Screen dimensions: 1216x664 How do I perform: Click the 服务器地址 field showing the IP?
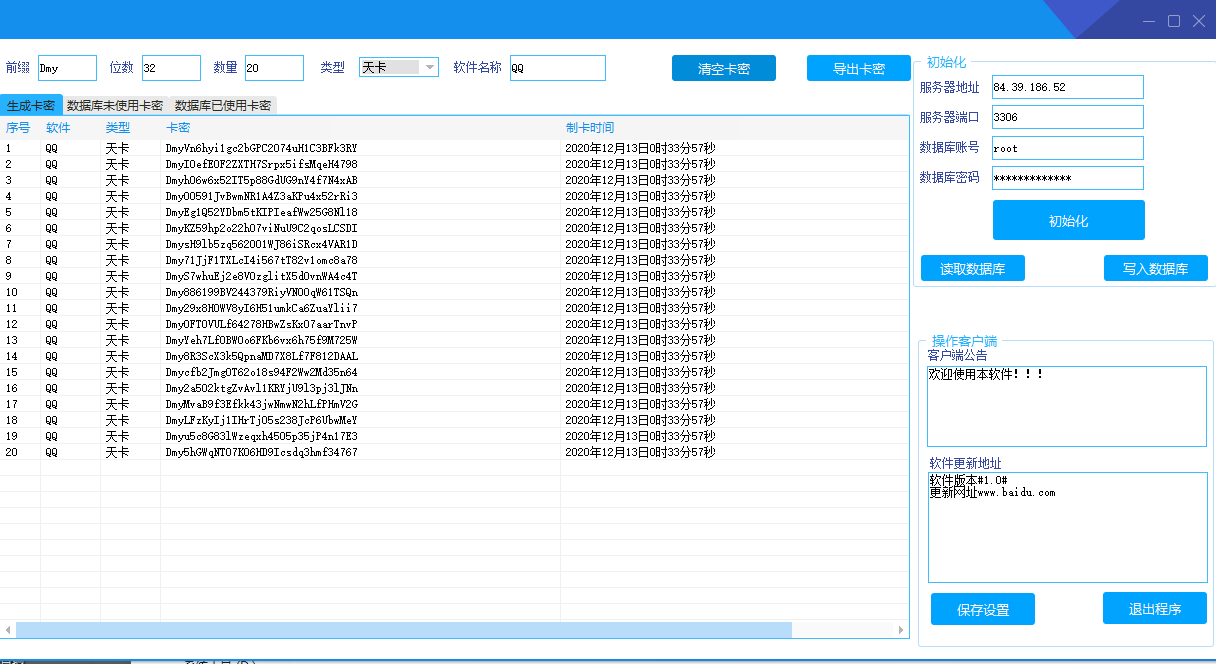point(1065,87)
